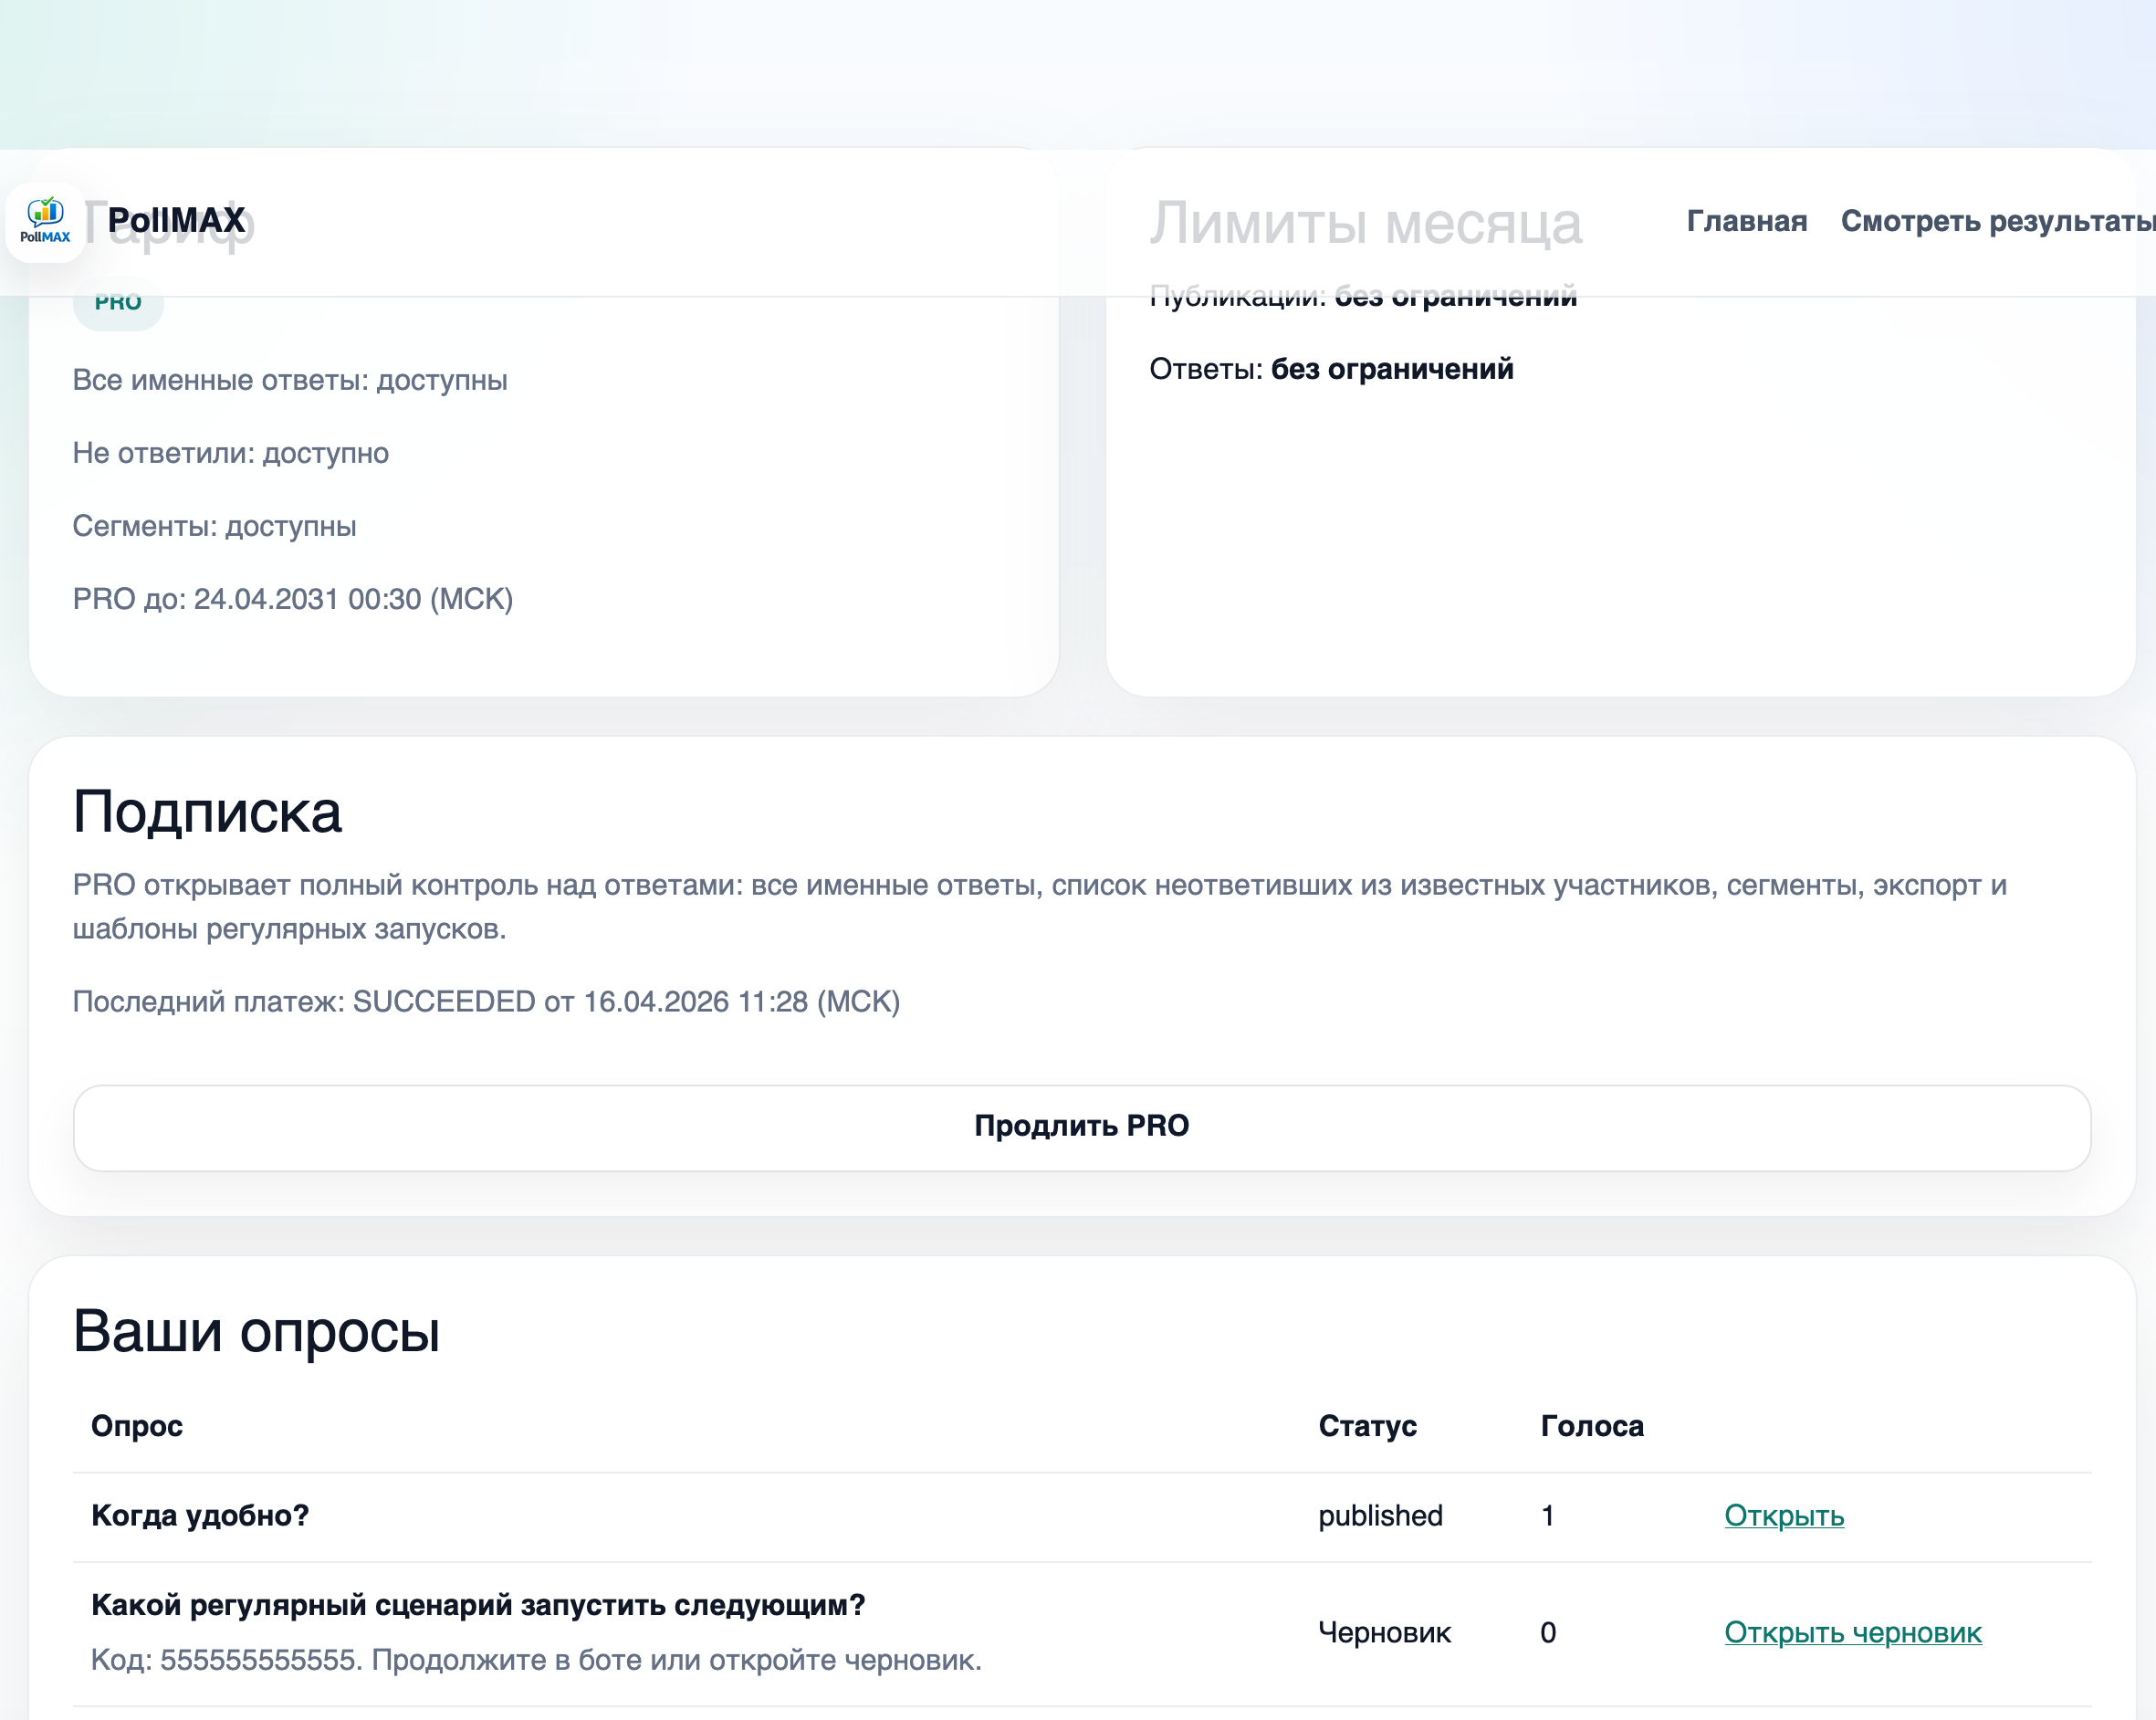The width and height of the screenshot is (2156, 1720).
Task: Click the PollMAX brand name
Action: [x=177, y=220]
